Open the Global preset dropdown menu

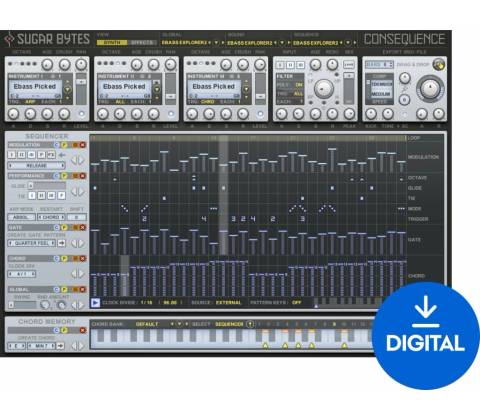[216, 43]
